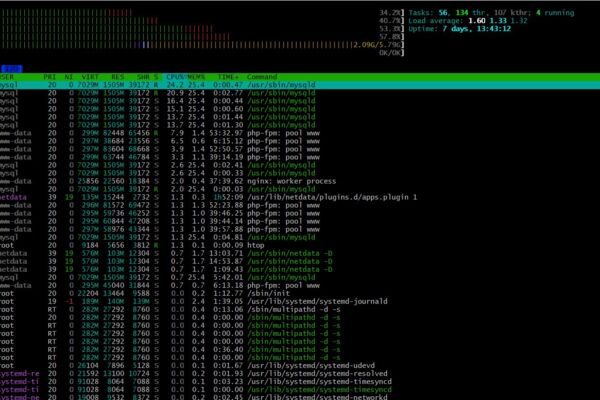Sort by the VIRT column header
The height and width of the screenshot is (400, 600).
[90, 77]
